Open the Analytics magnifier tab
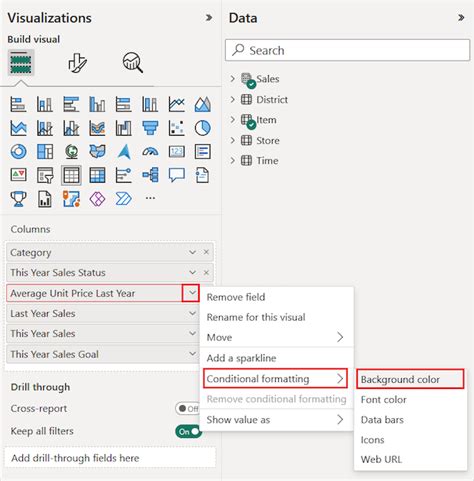The height and width of the screenshot is (481, 474). 133,63
